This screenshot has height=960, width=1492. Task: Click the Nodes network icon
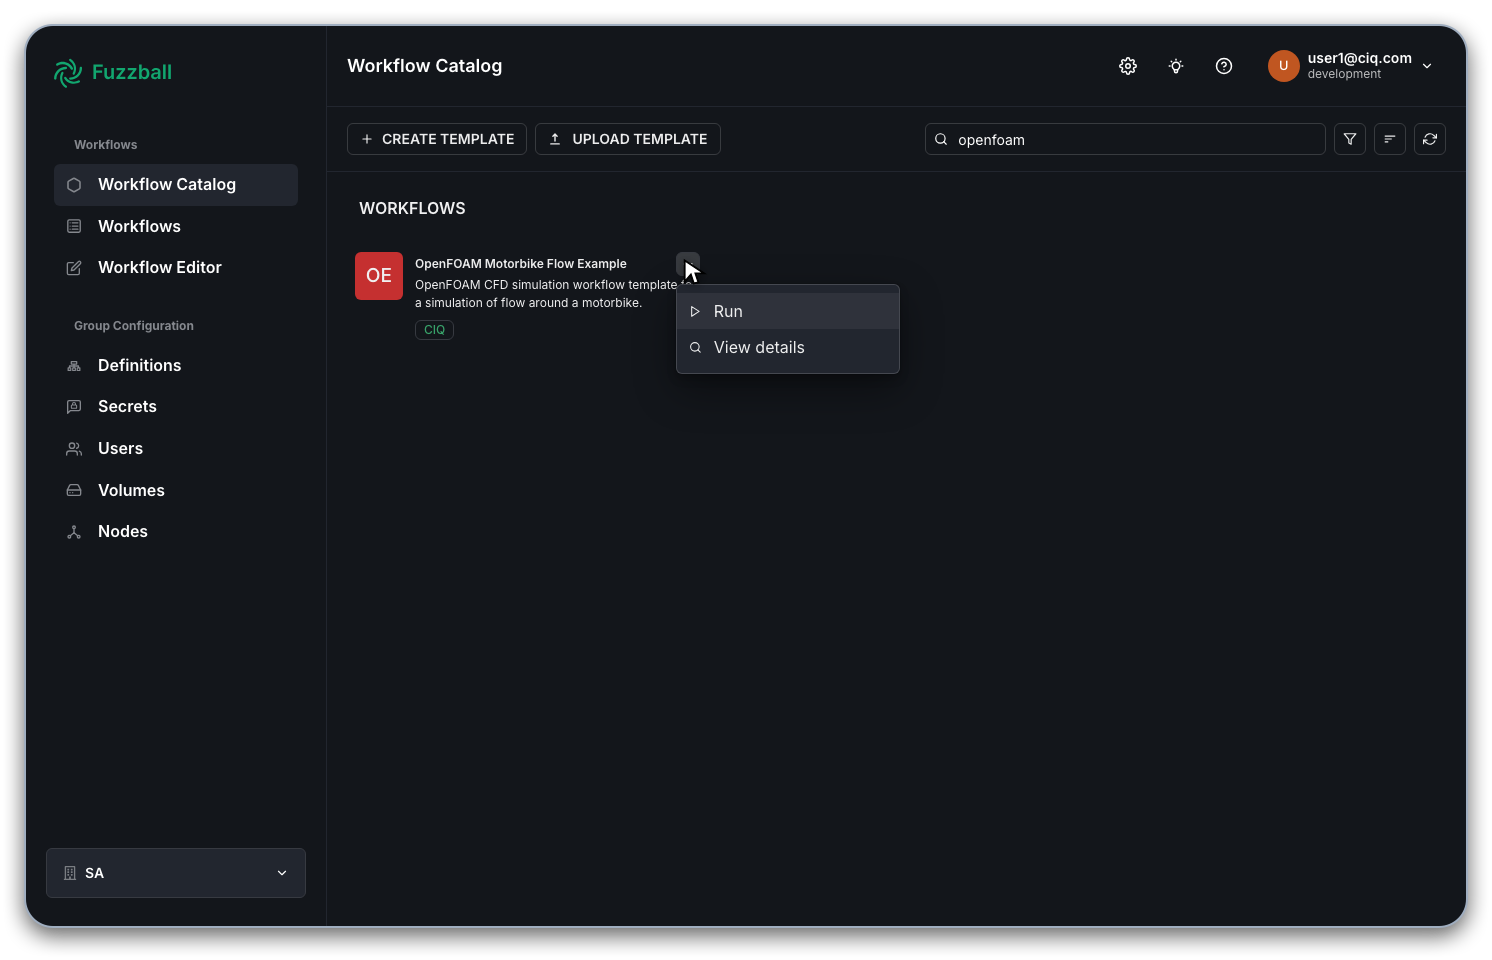74,532
